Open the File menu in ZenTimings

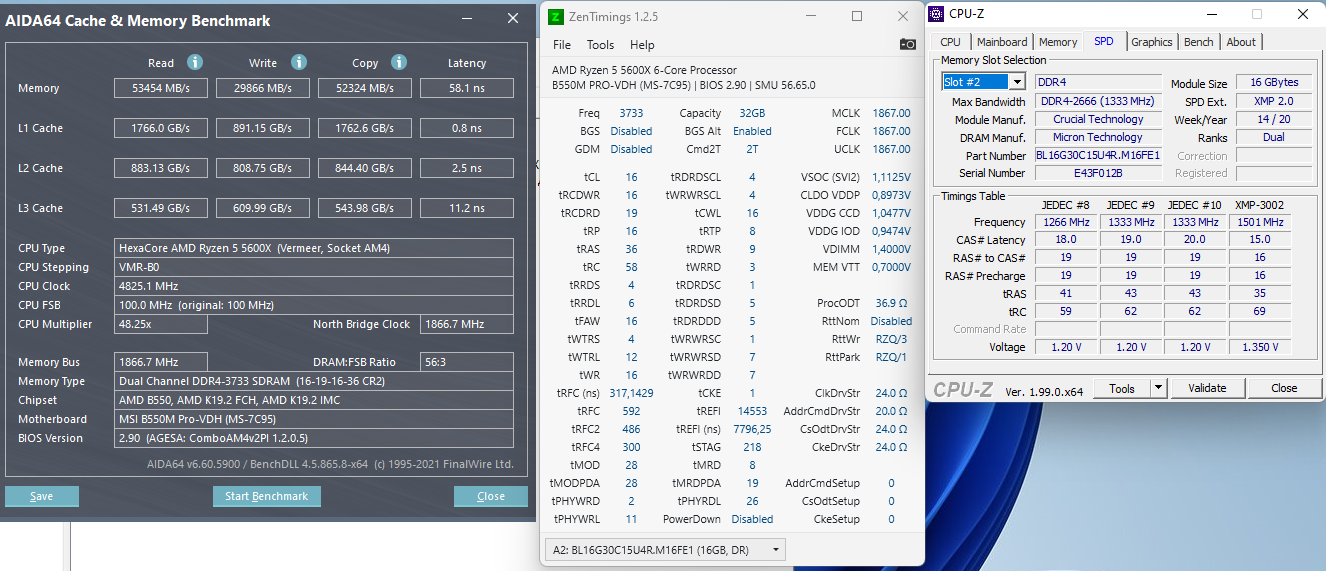tap(562, 45)
